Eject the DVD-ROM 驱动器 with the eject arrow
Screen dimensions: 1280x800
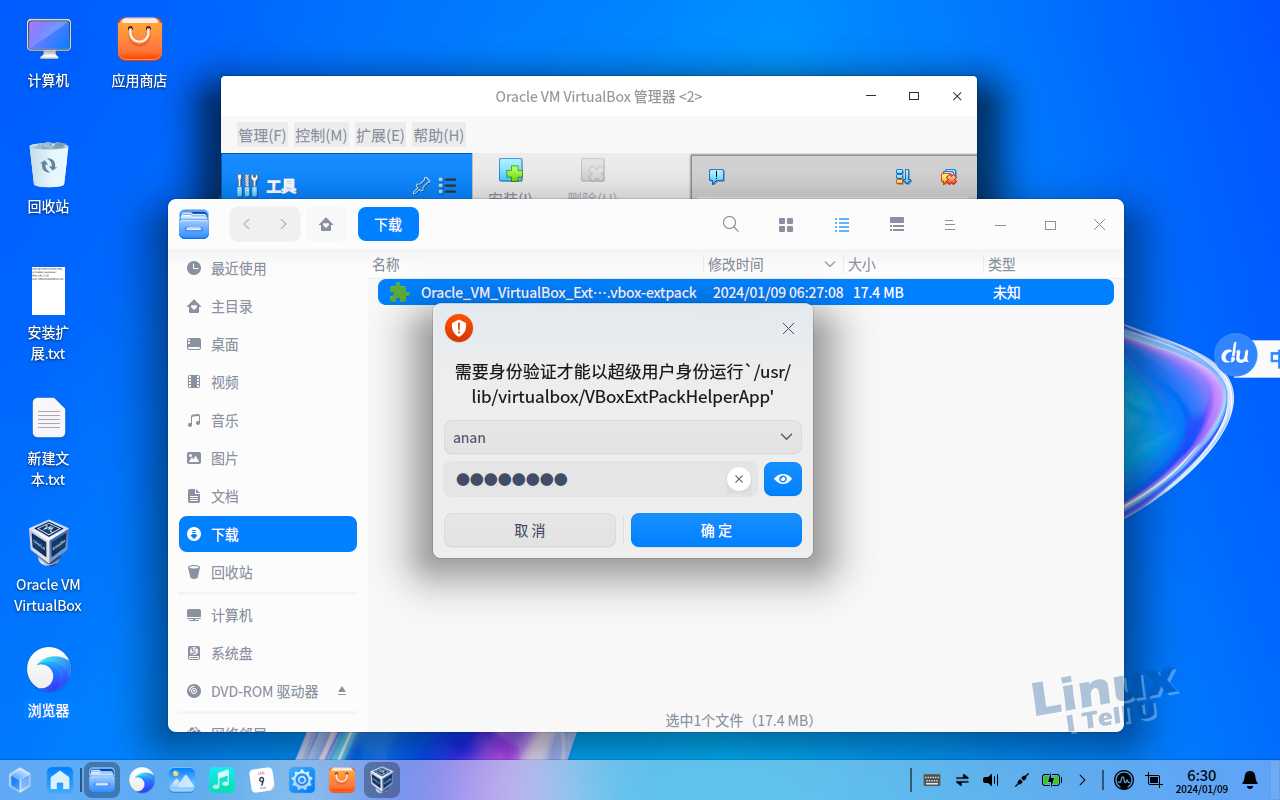pyautogui.click(x=341, y=690)
